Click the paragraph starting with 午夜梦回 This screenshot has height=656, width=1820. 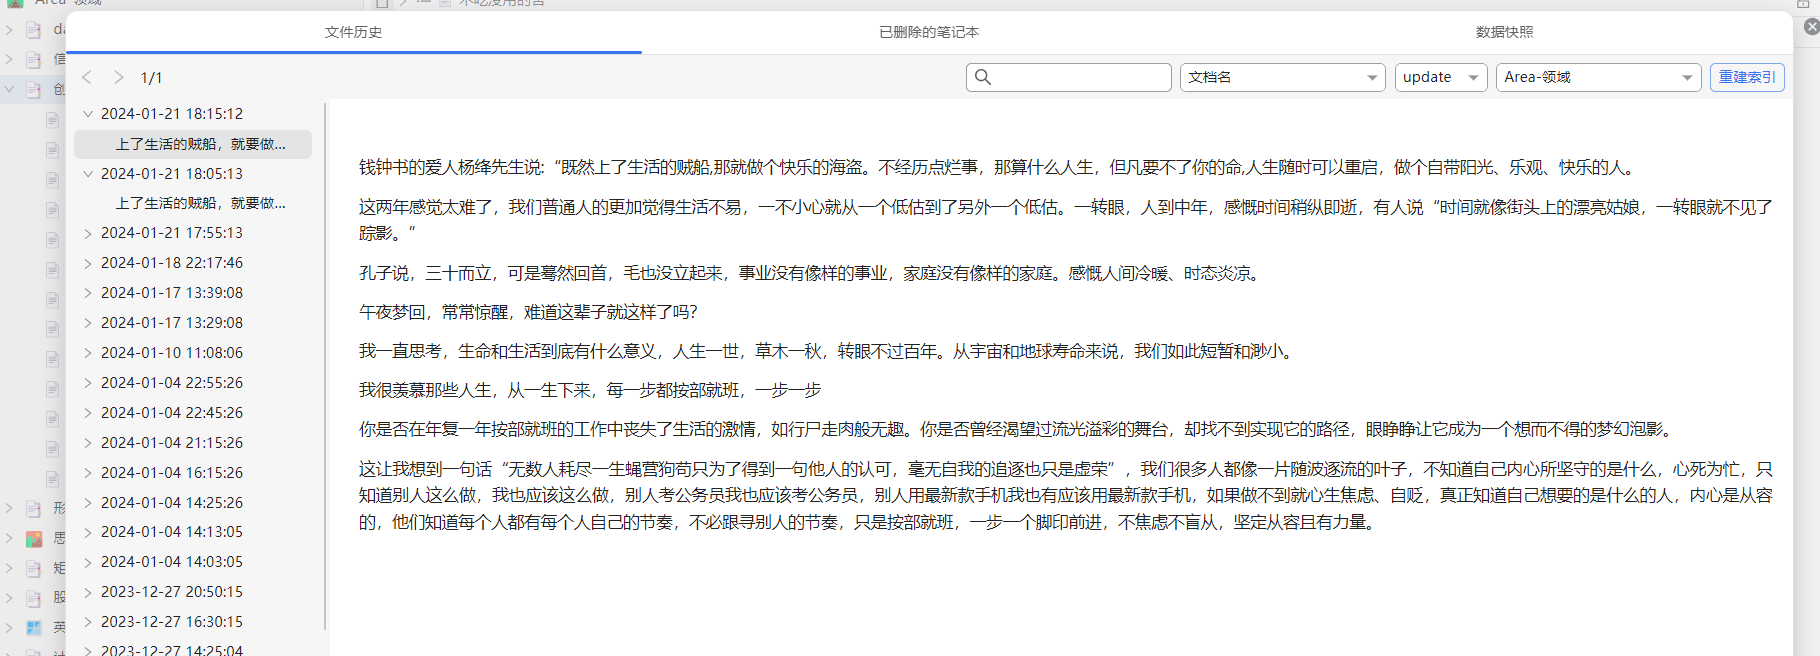(x=528, y=312)
